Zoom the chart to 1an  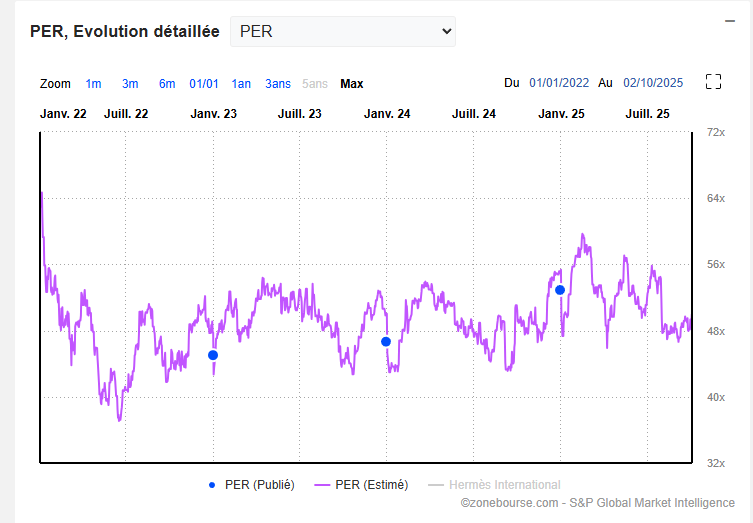[241, 84]
